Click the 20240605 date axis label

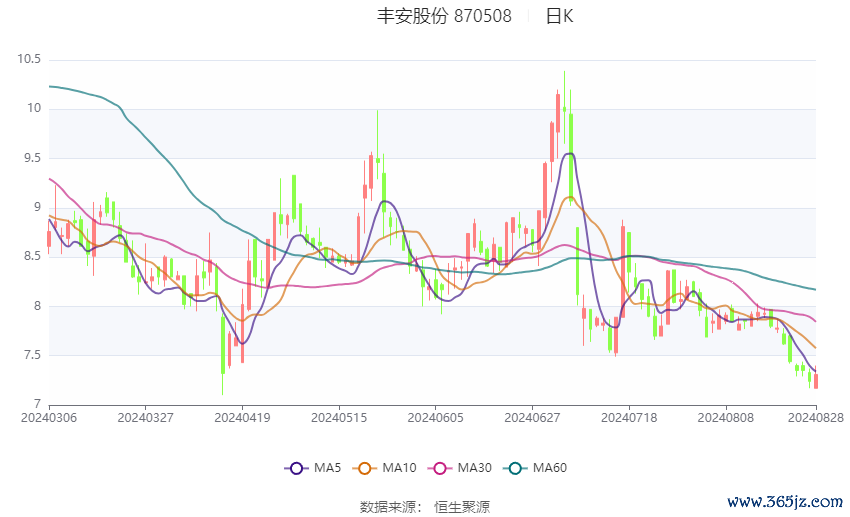pos(435,418)
